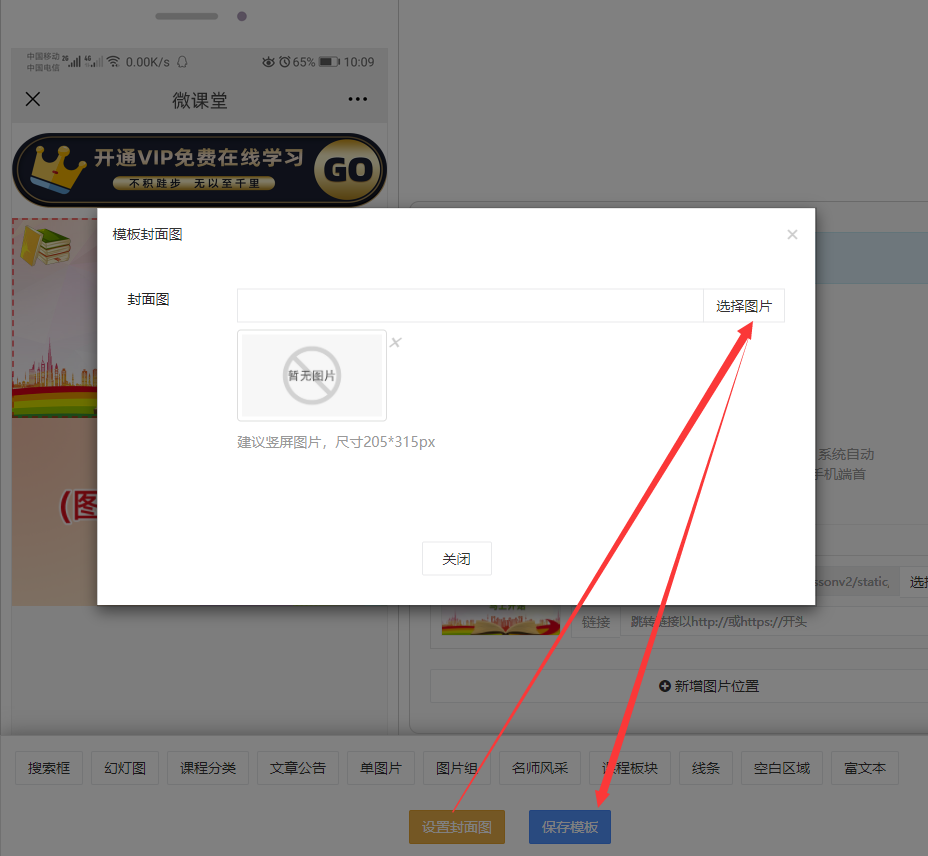
Task: Add the 搜索框 component
Action: [x=49, y=768]
